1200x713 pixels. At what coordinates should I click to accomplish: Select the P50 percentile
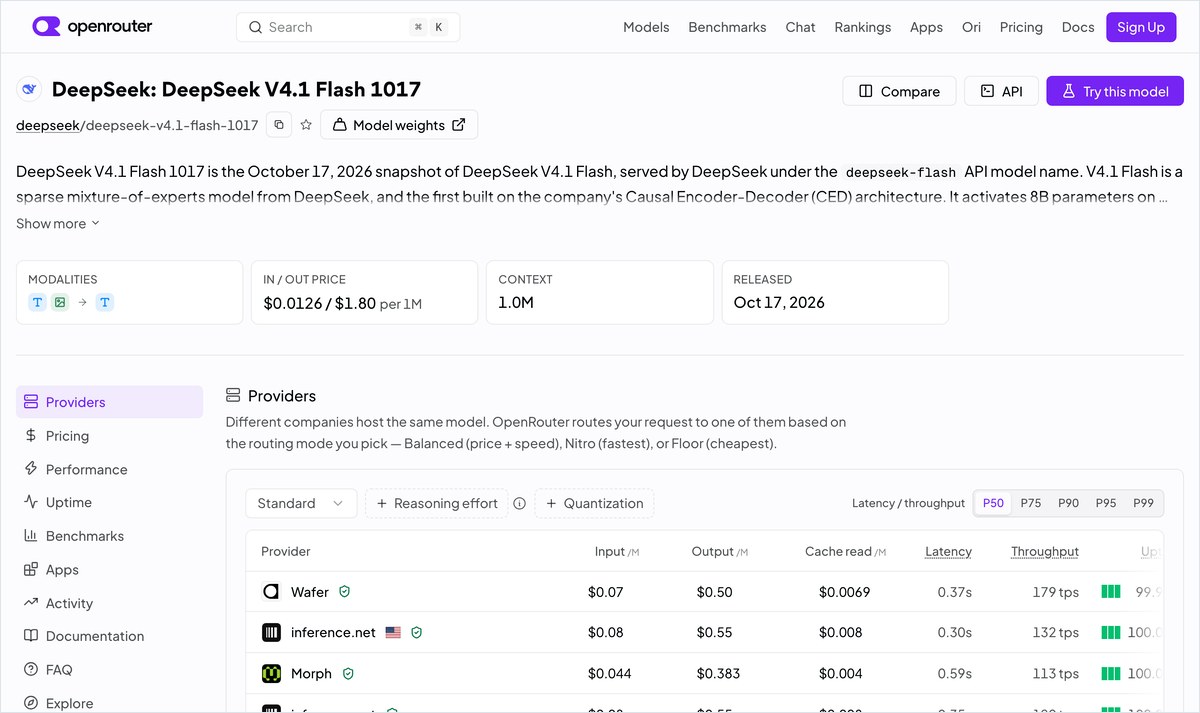tap(993, 503)
